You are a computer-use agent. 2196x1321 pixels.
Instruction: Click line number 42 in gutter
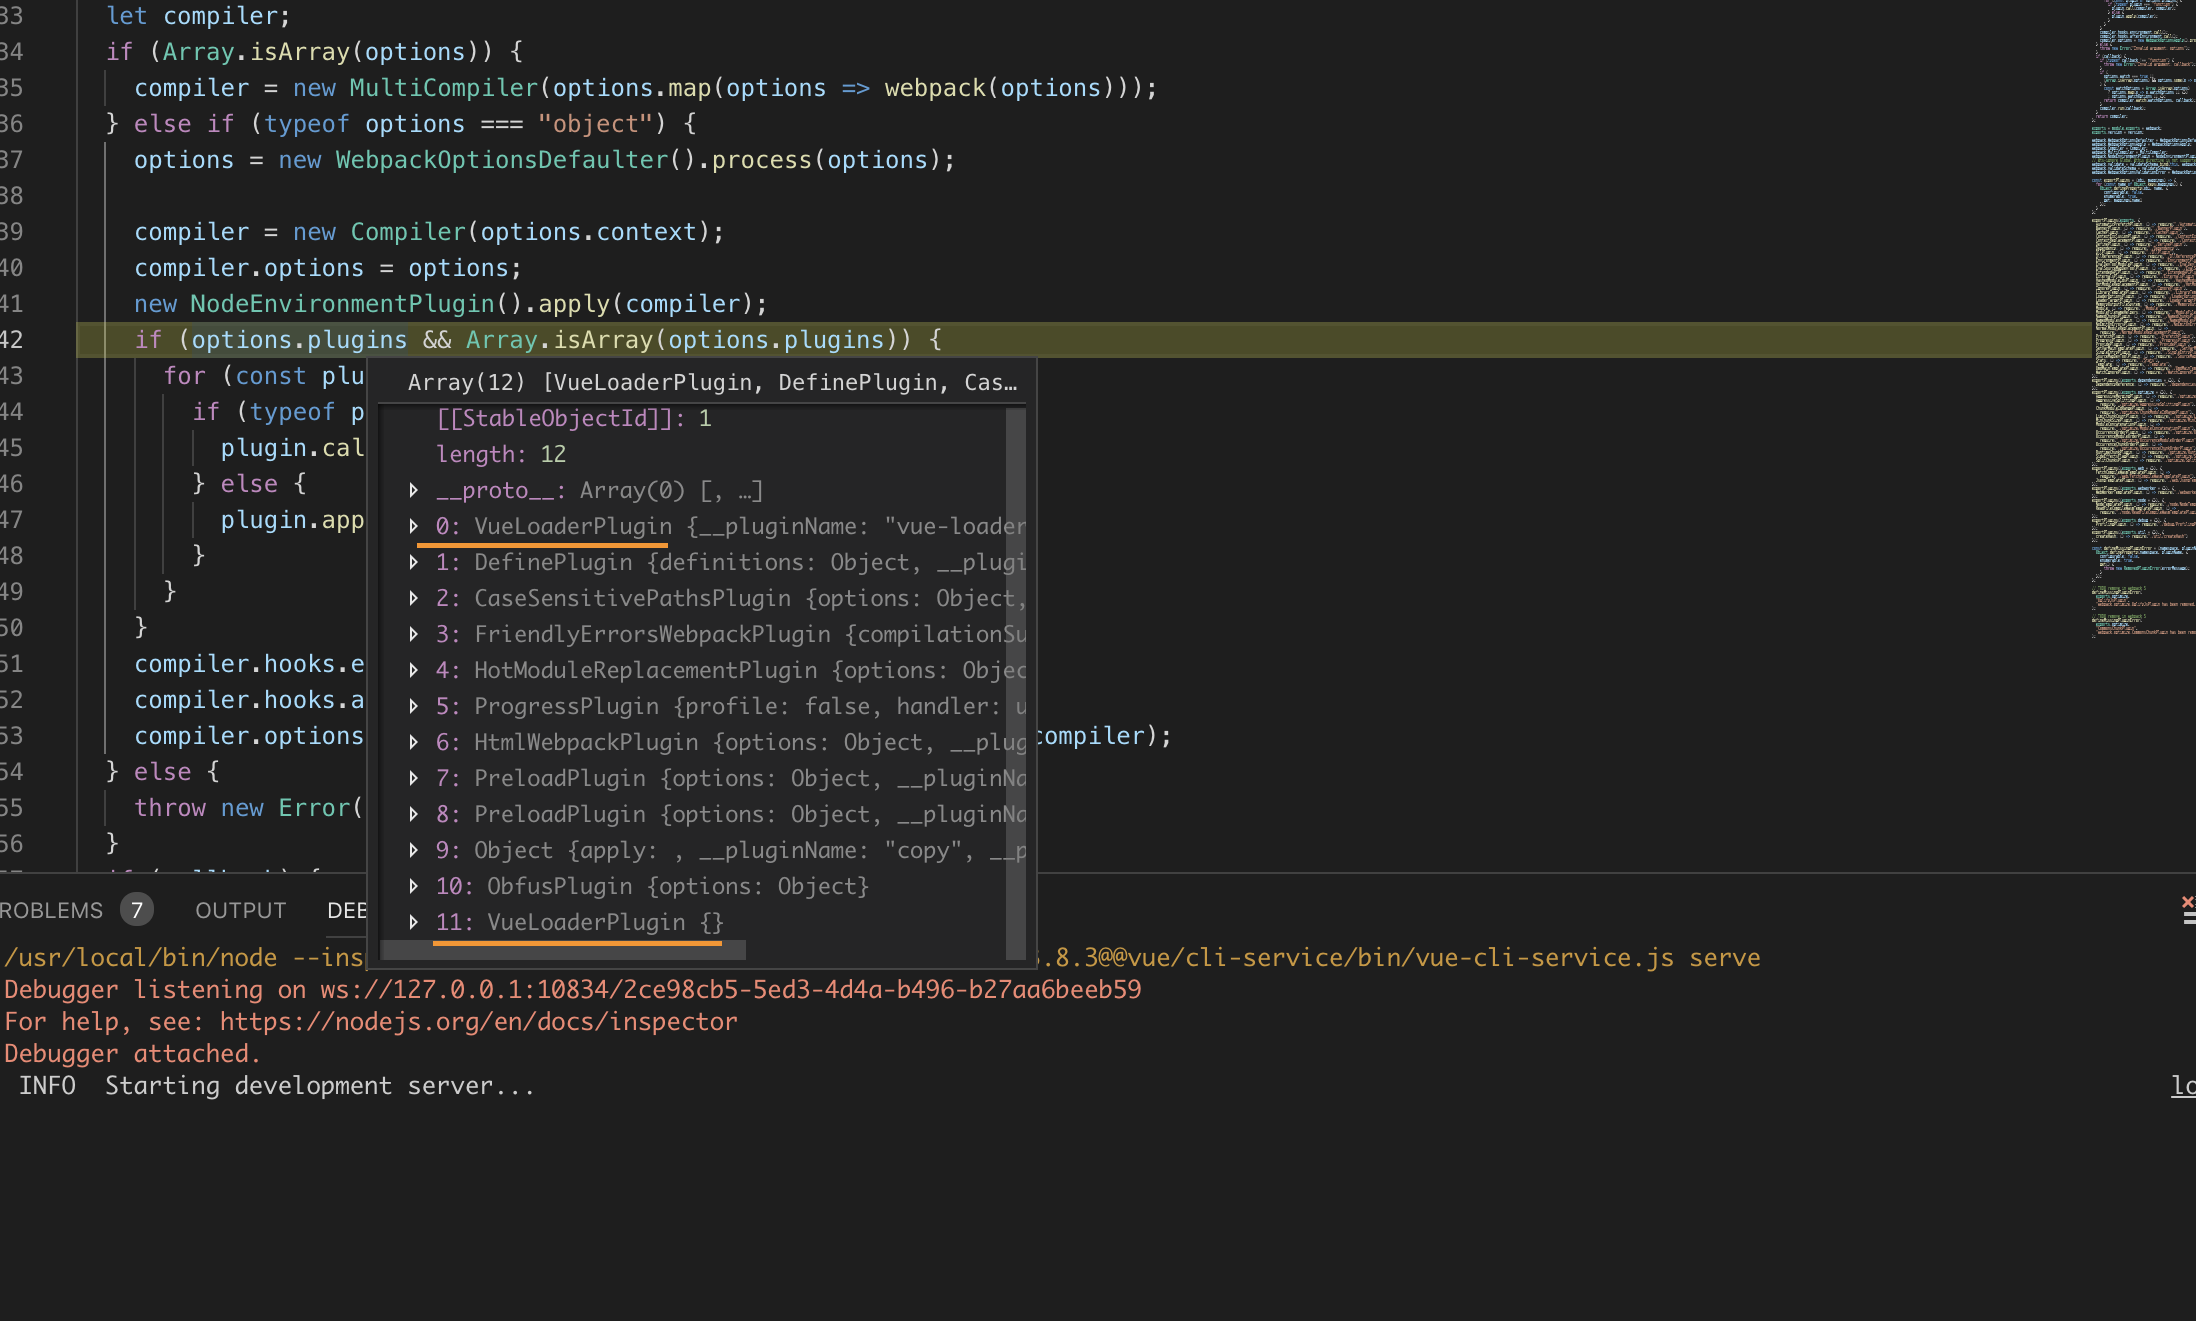click(12, 340)
